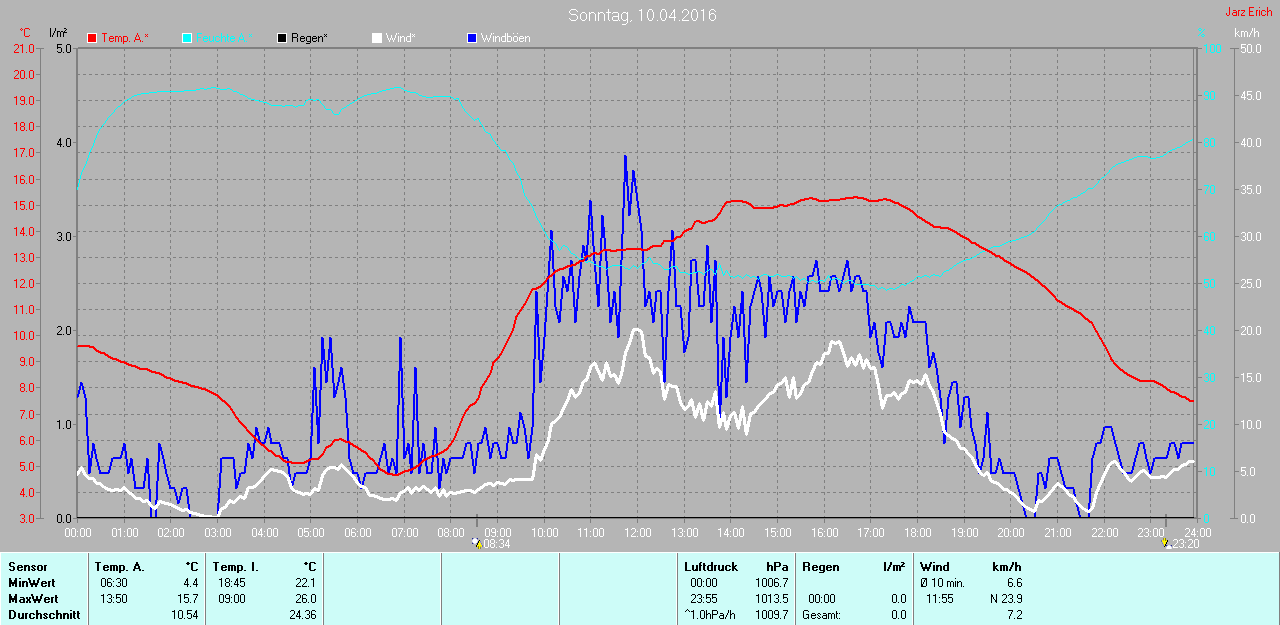The image size is (1280, 625).
Task: Click the Luftdruck maximum '1013.5'
Action: click(x=770, y=599)
